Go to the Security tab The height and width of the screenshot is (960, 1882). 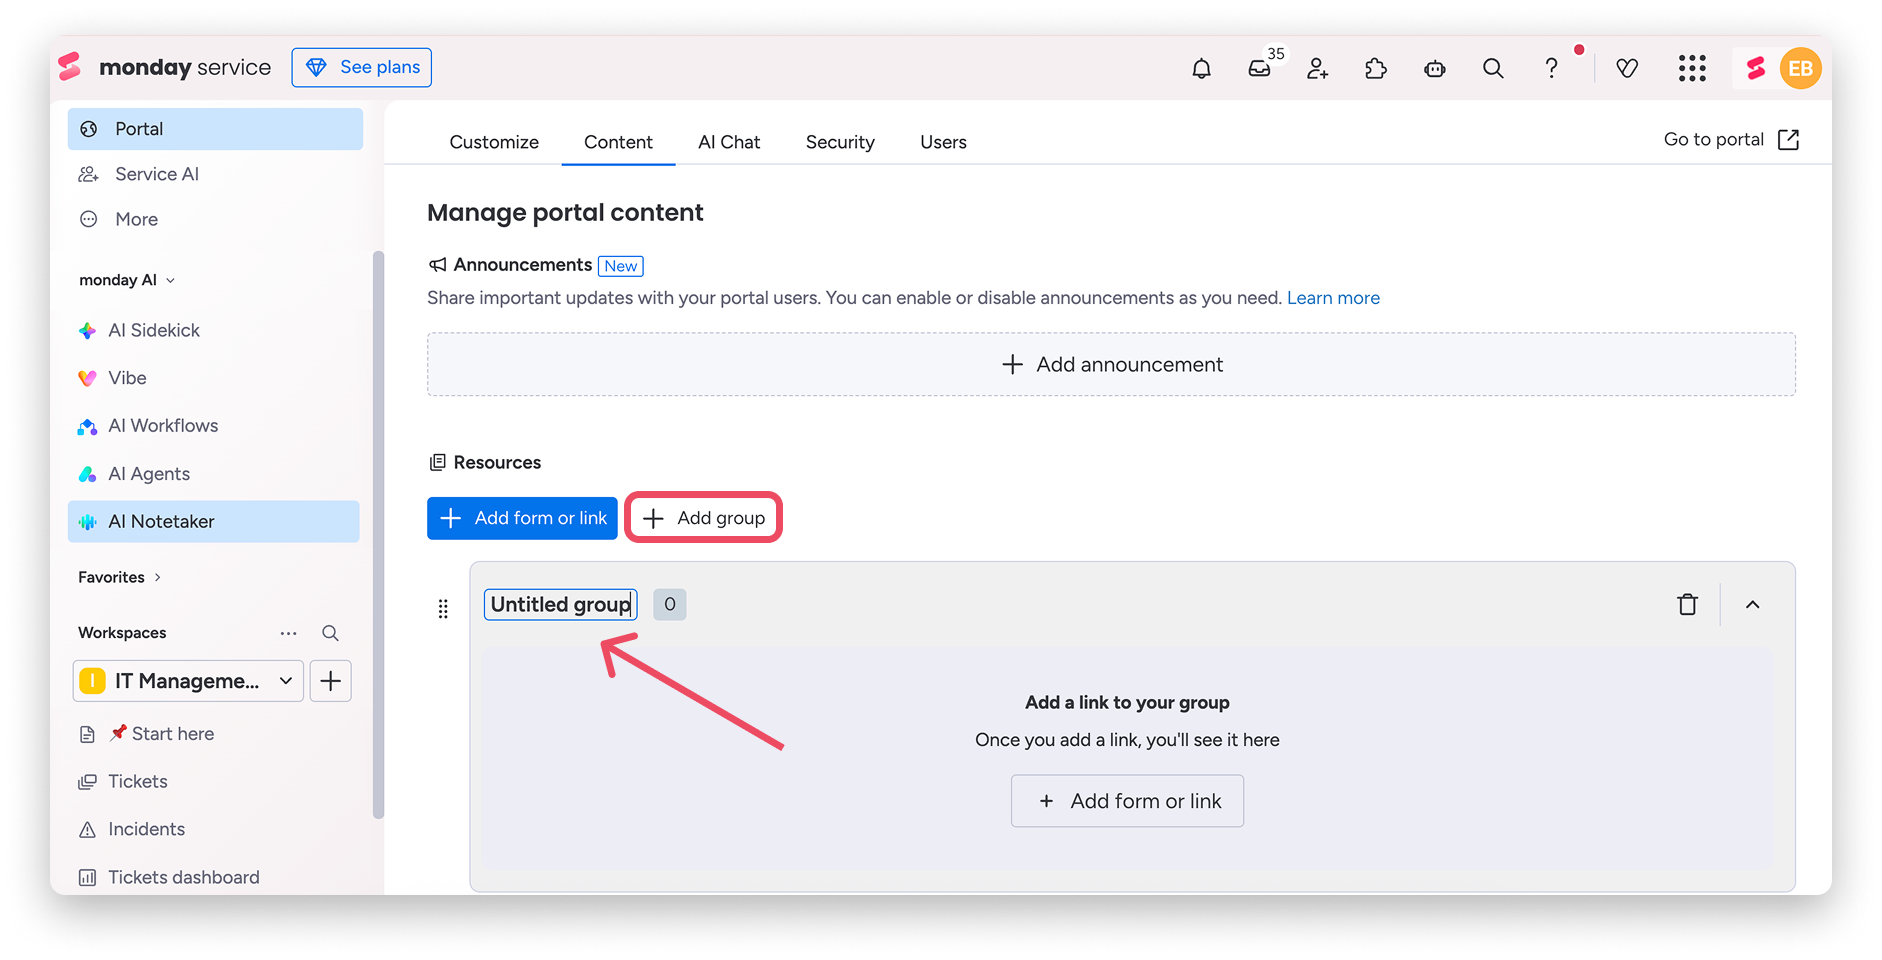[840, 142]
